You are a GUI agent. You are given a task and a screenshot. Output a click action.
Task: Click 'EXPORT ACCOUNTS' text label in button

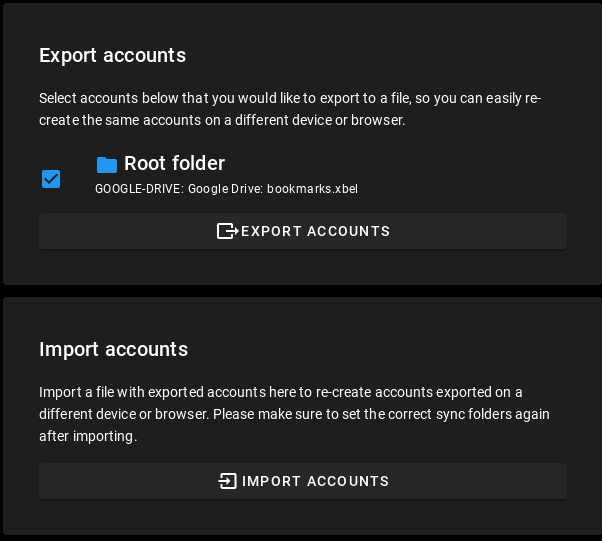coord(315,231)
